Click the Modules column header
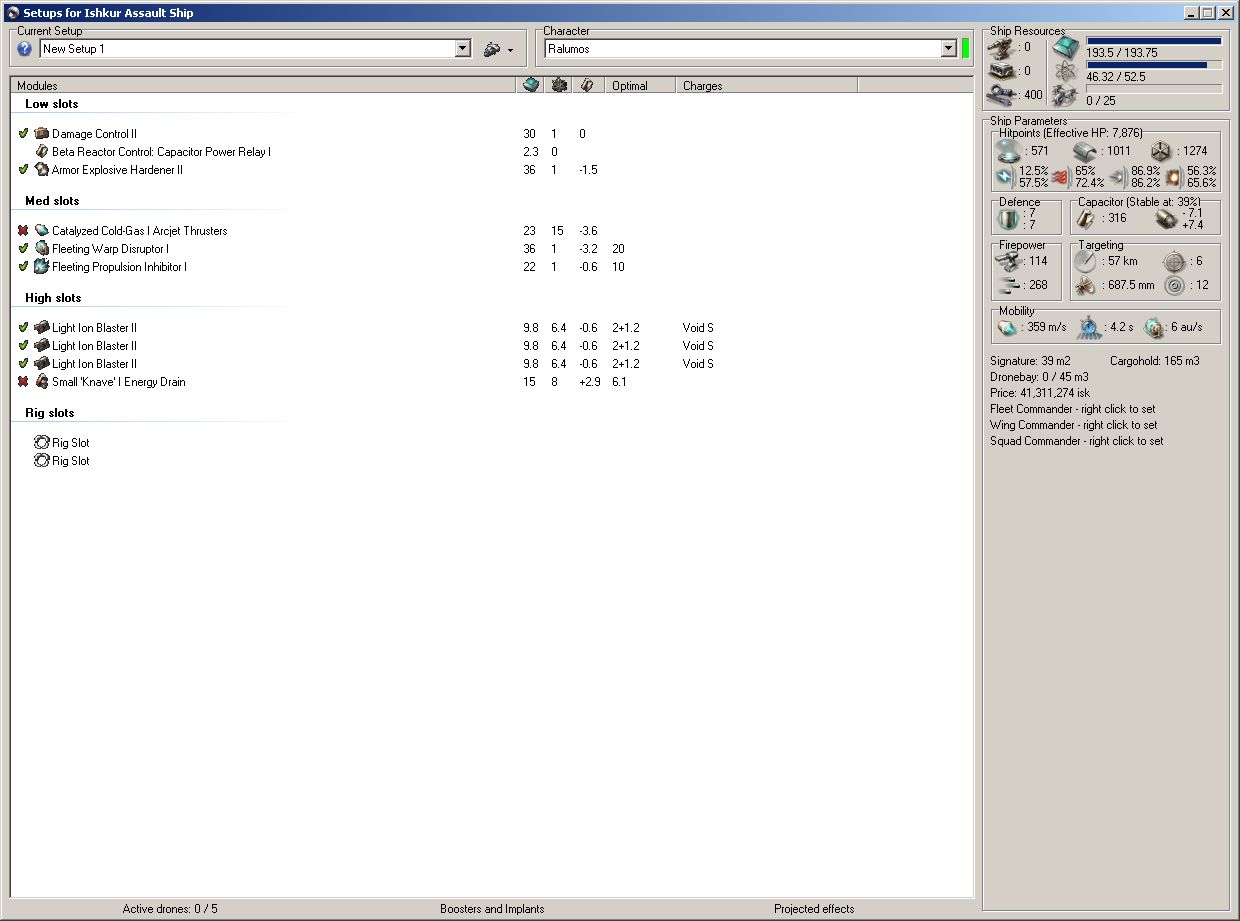 263,85
